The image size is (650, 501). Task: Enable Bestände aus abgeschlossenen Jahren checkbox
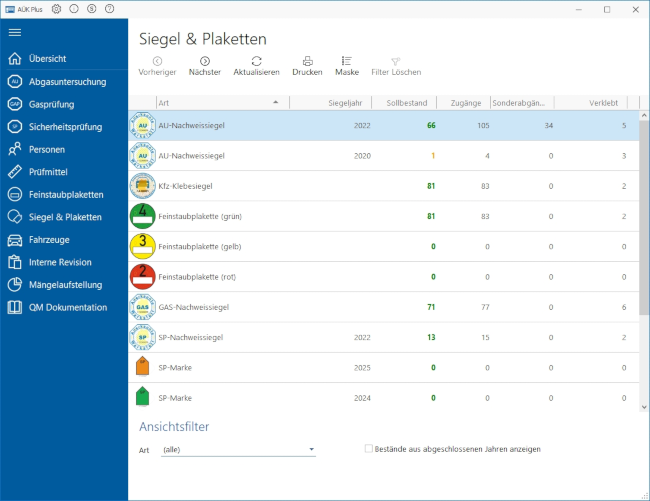point(369,450)
